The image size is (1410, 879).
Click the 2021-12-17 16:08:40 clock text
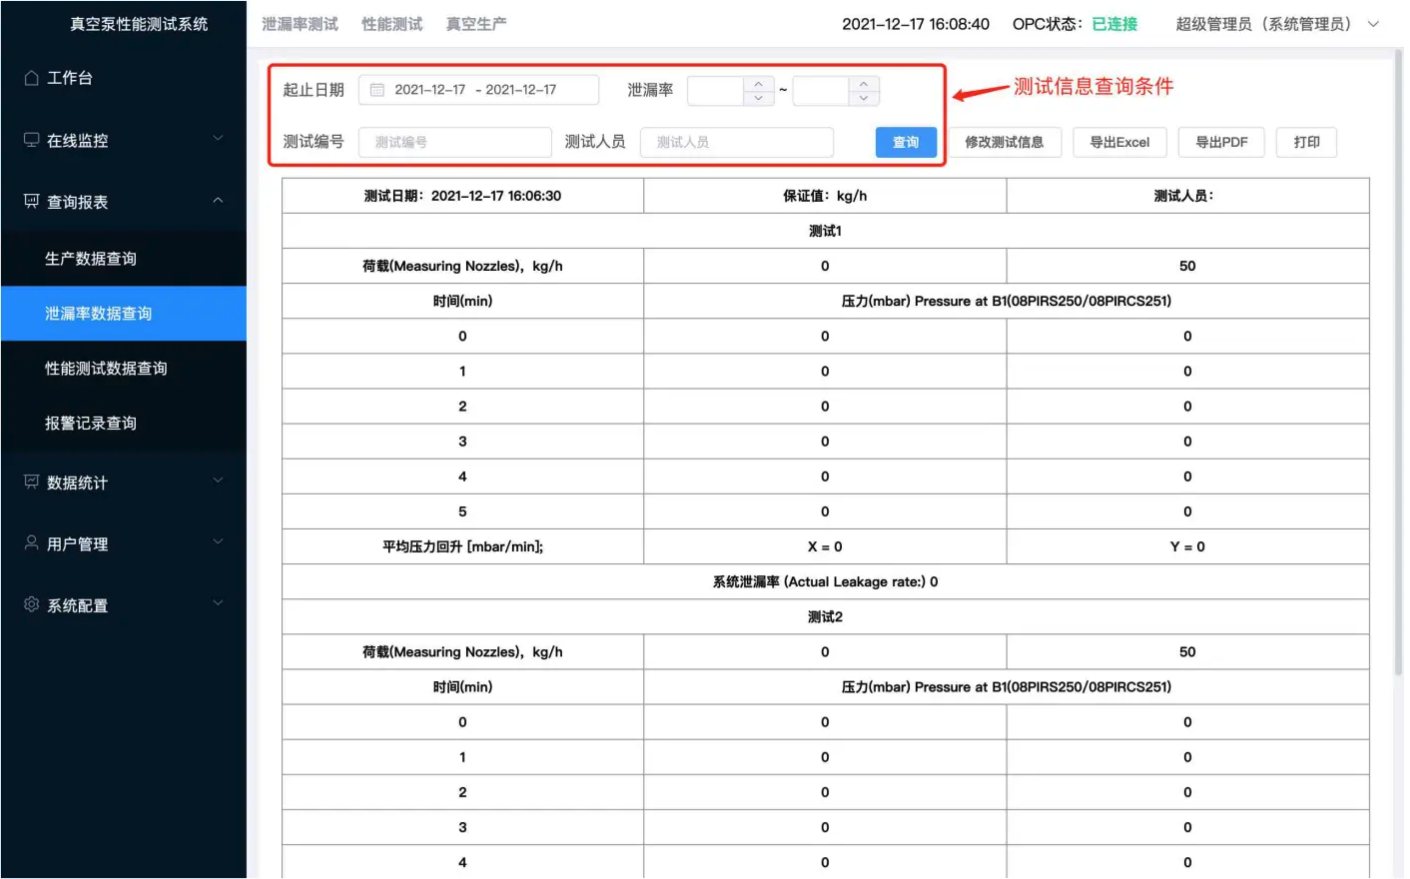pos(915,24)
